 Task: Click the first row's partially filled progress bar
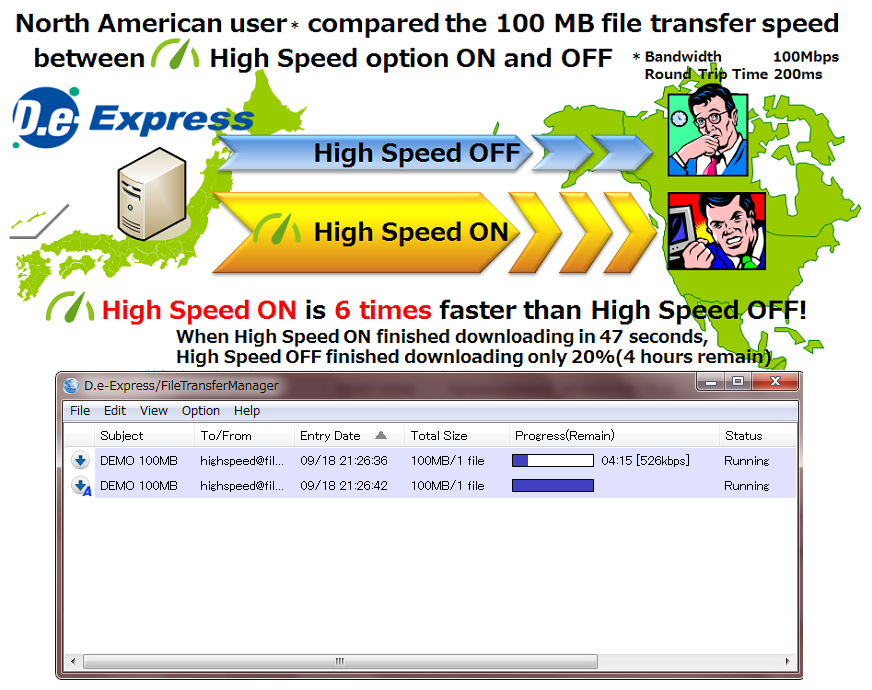552,461
